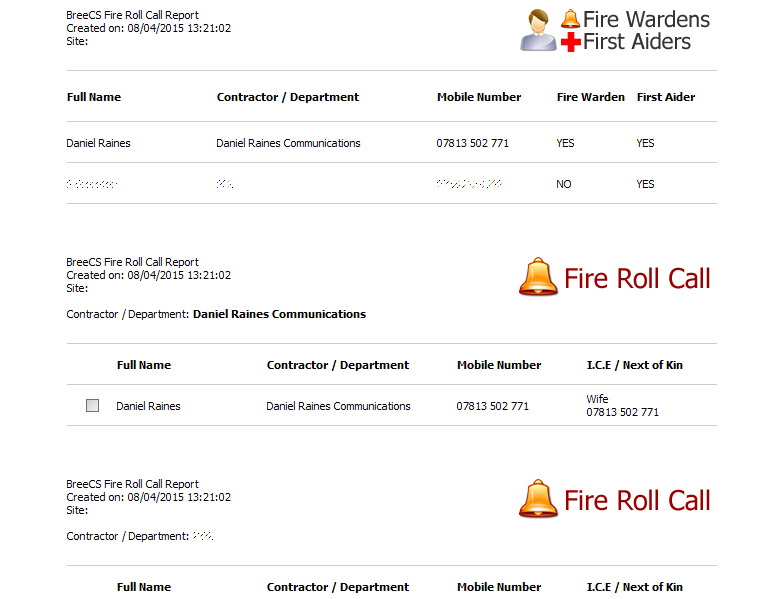Tick the checkbox beside Daniel Raines
Screen dimensions: 783x599
[93, 406]
